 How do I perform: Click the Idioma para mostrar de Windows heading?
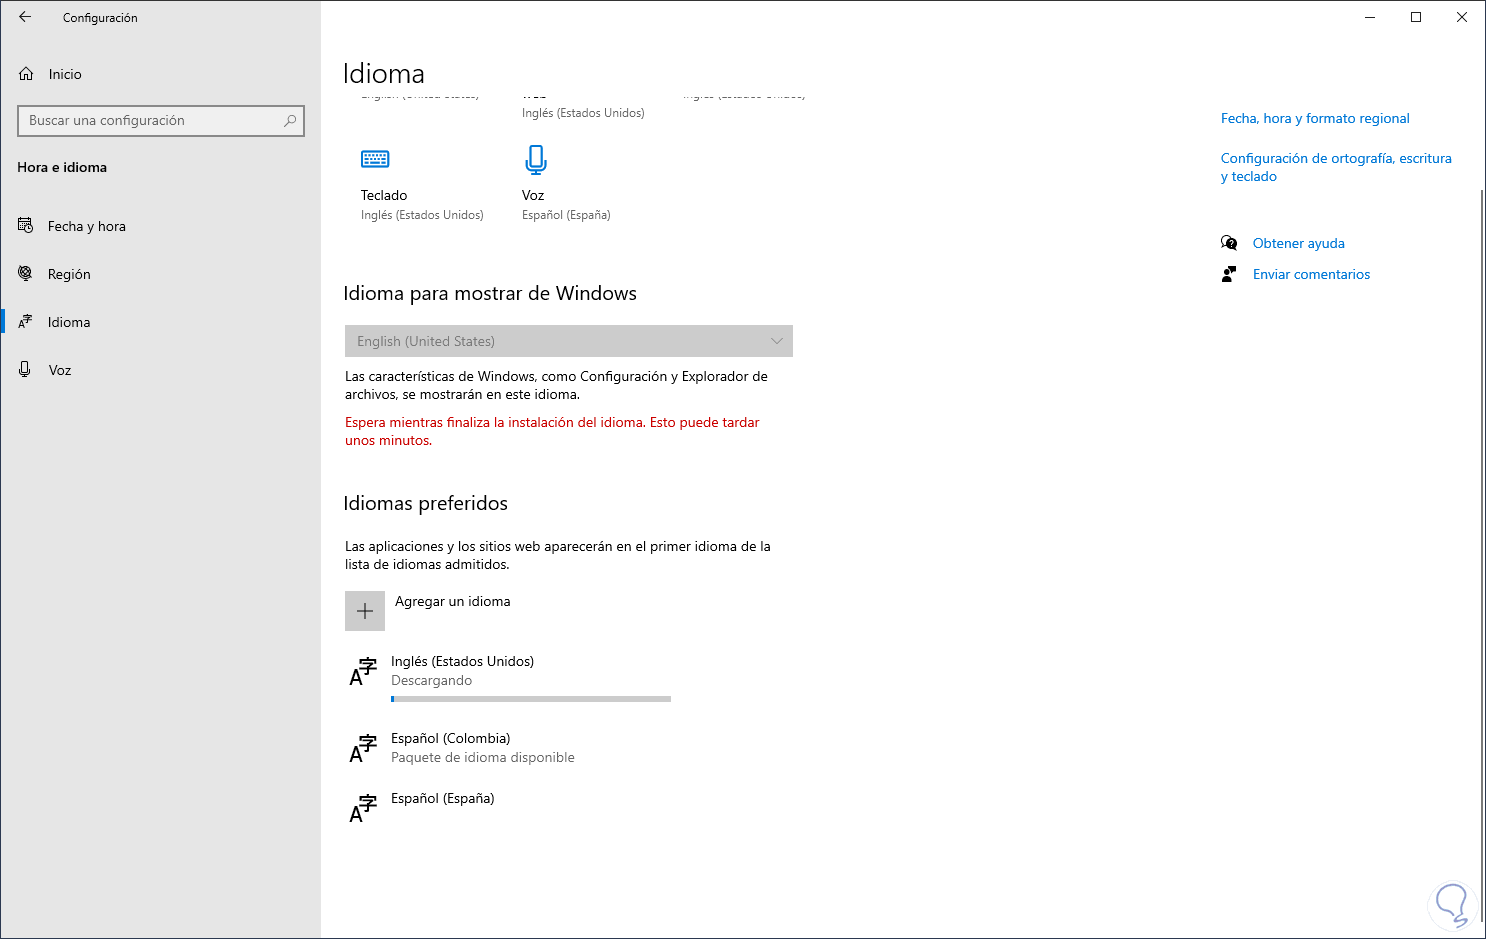490,293
